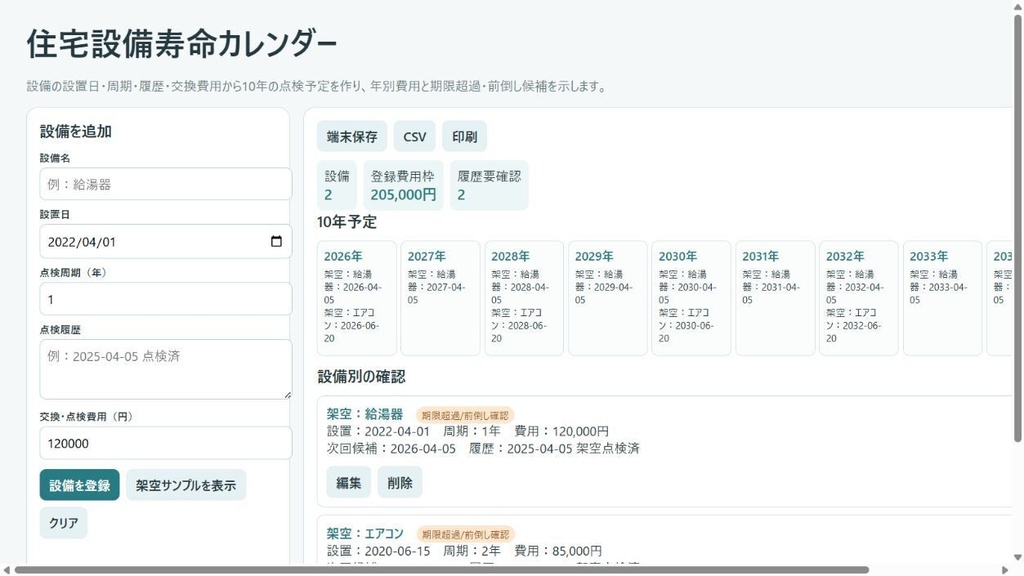The height and width of the screenshot is (576, 1024).
Task: Click the 期限超過/前倒し確認 badge on 給湯器
Action: coord(465,415)
